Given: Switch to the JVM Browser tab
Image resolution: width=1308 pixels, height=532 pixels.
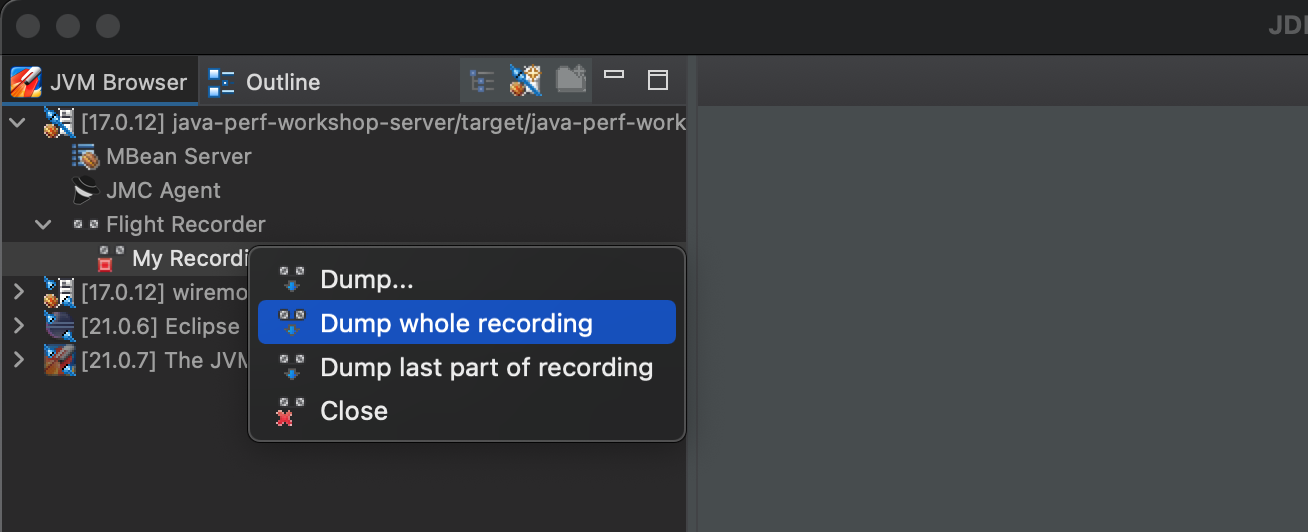Looking at the screenshot, I should pyautogui.click(x=99, y=82).
